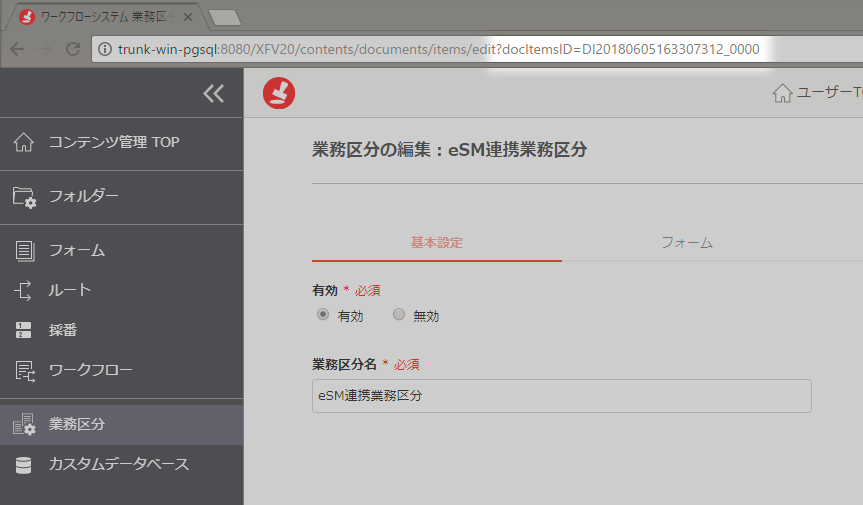Screen dimensions: 863x505
Task: Click the home icon beside コンテンツ管理 TOP
Action: click(x=24, y=142)
